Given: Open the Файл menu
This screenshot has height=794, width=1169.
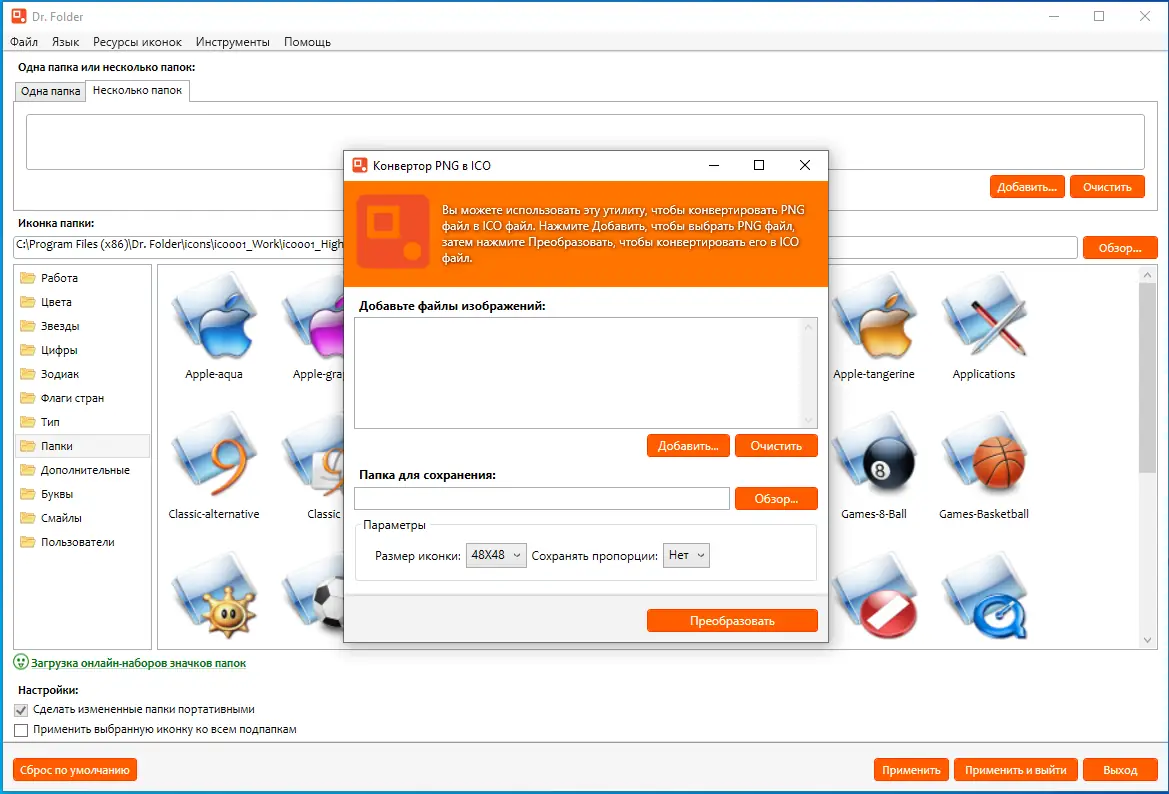Looking at the screenshot, I should [24, 42].
